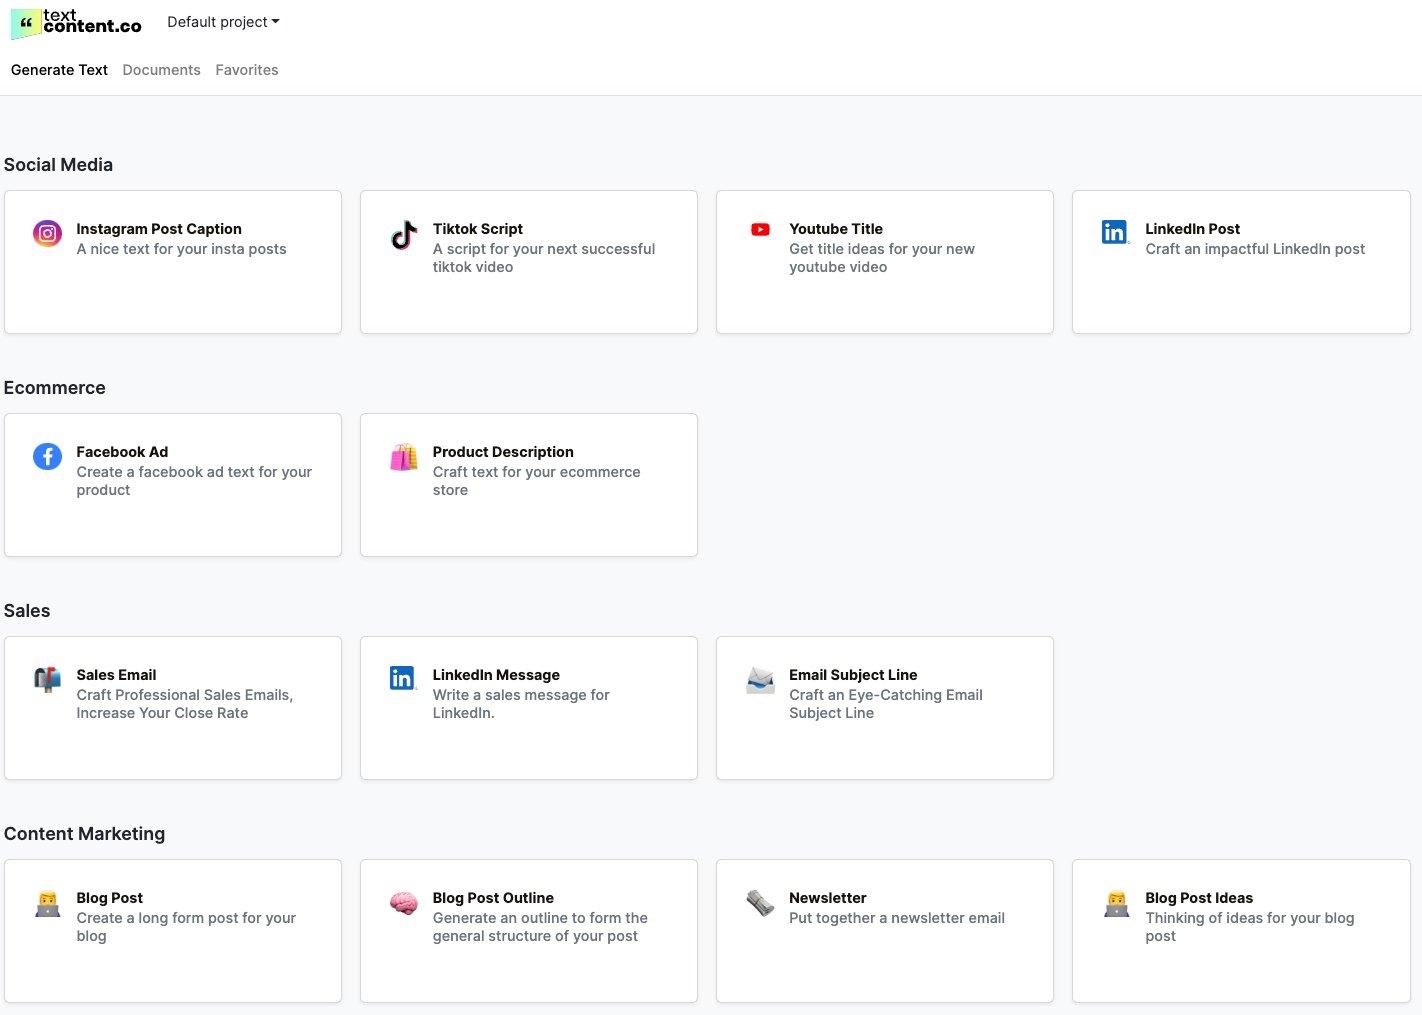Open the Blog Post Ideas template
This screenshot has height=1015, width=1422.
[1199, 898]
